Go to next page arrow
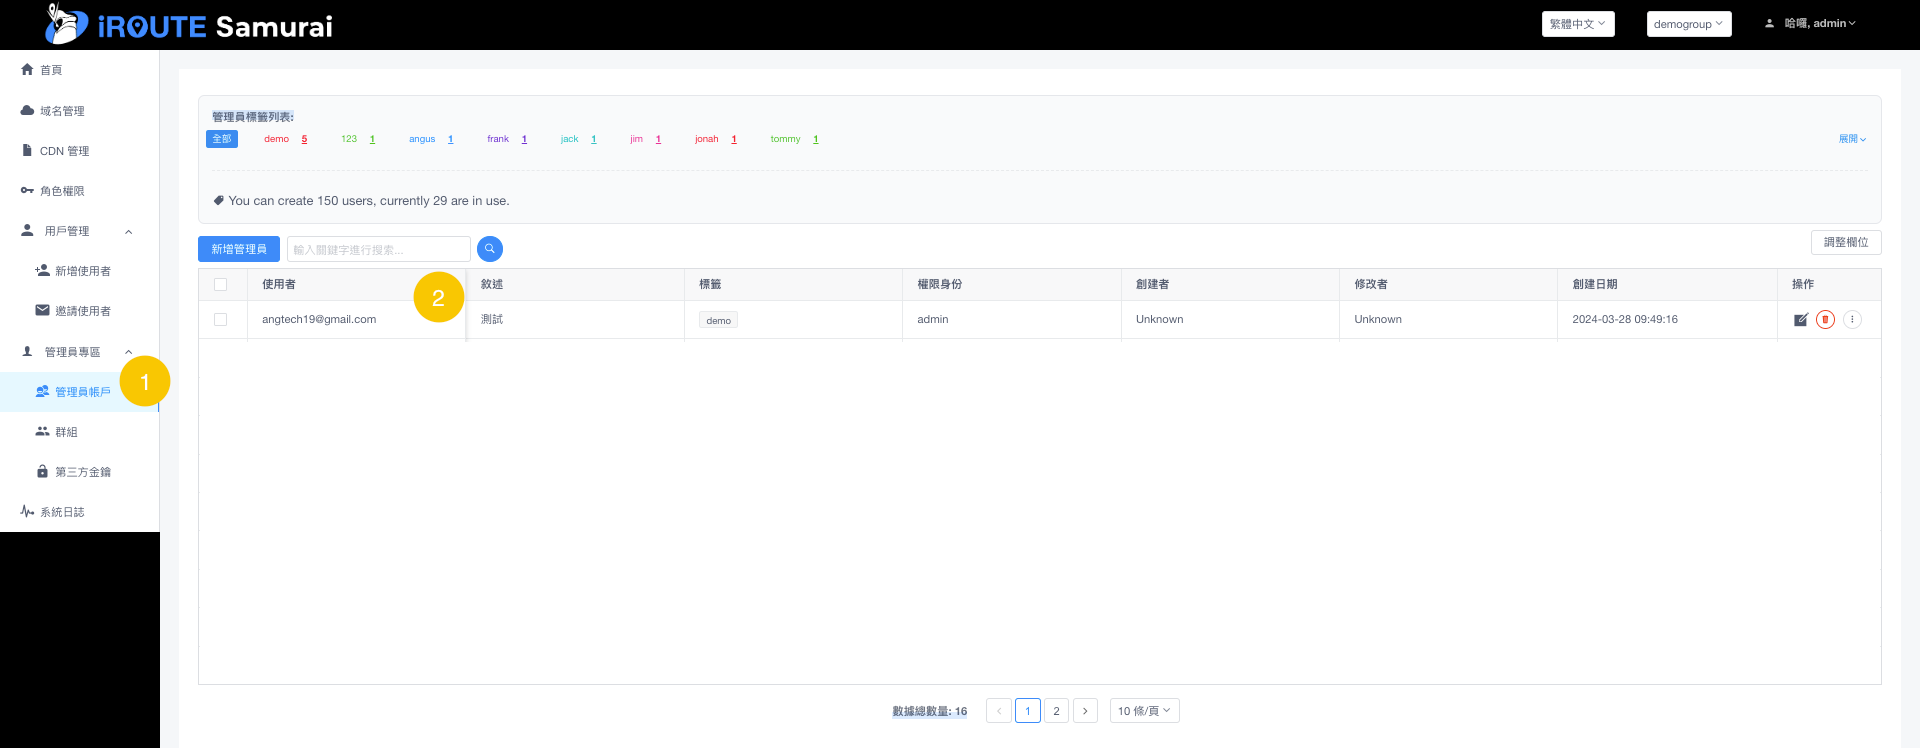This screenshot has width=1920, height=748. pyautogui.click(x=1085, y=711)
